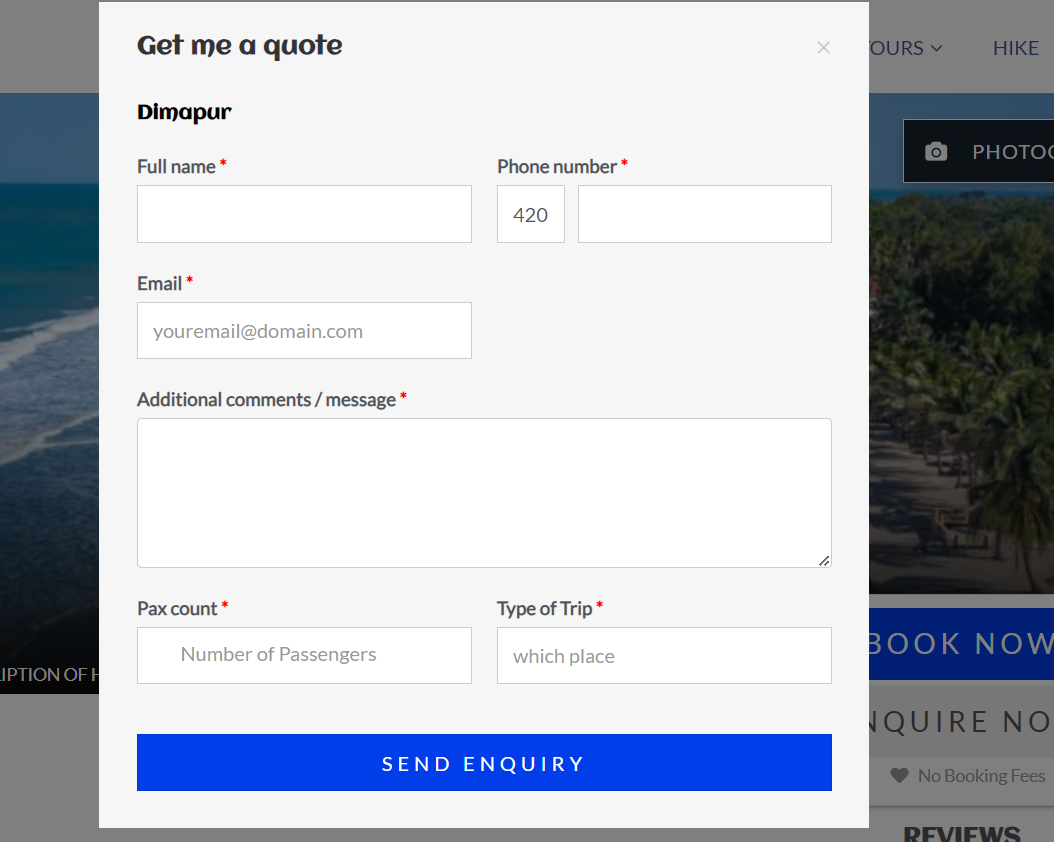
Task: Select the 420 country code field
Action: [530, 214]
